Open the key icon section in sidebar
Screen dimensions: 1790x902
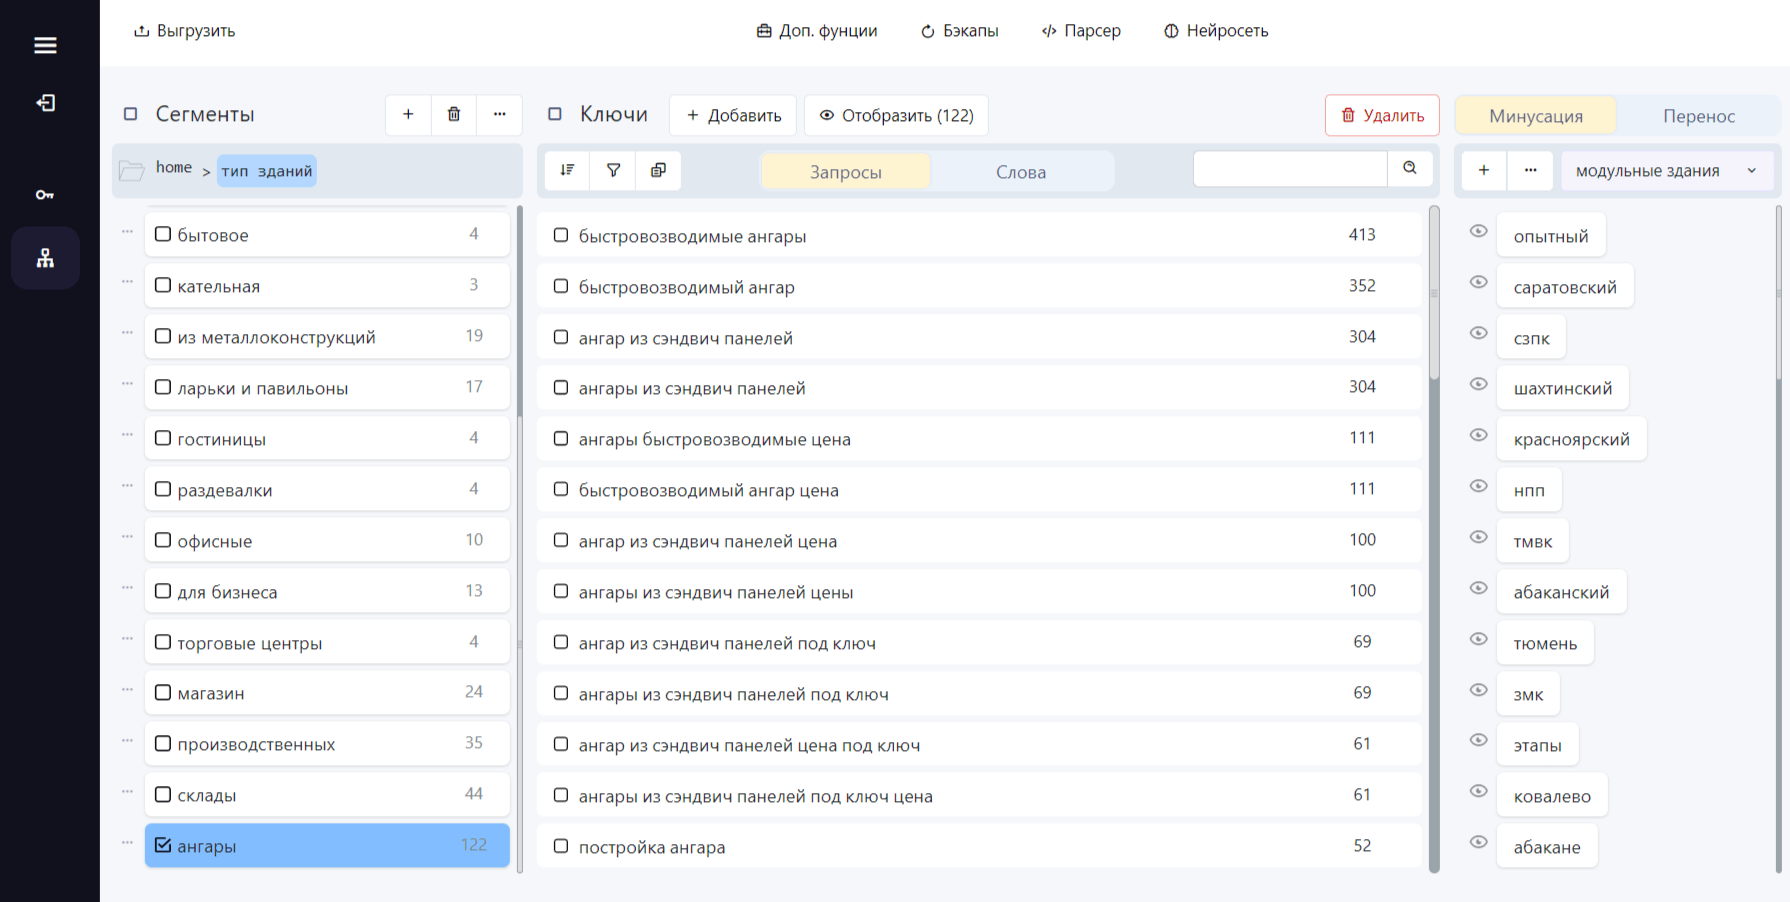tap(45, 195)
